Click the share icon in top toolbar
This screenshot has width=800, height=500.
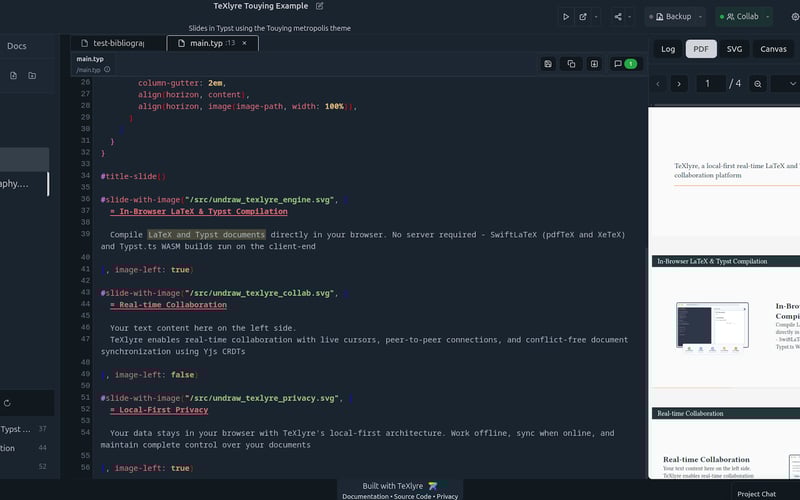pyautogui.click(x=618, y=17)
